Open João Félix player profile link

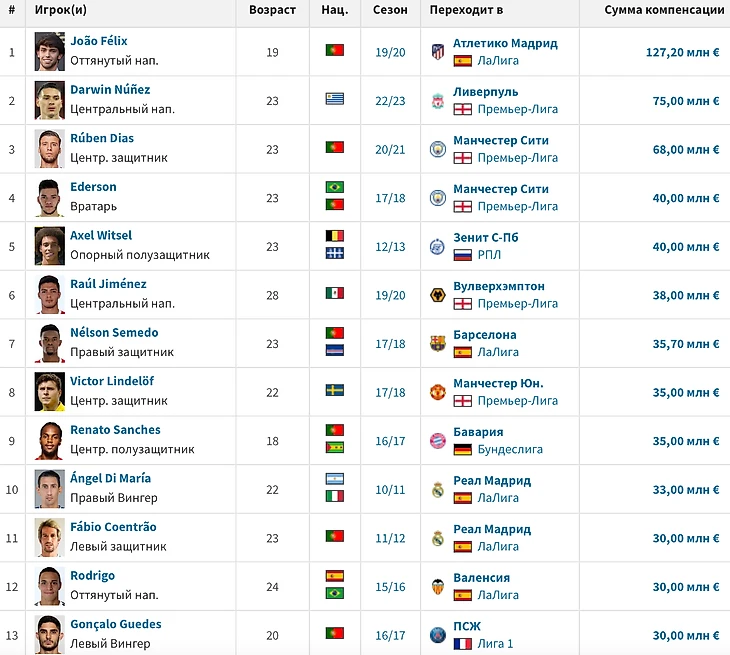click(x=99, y=41)
